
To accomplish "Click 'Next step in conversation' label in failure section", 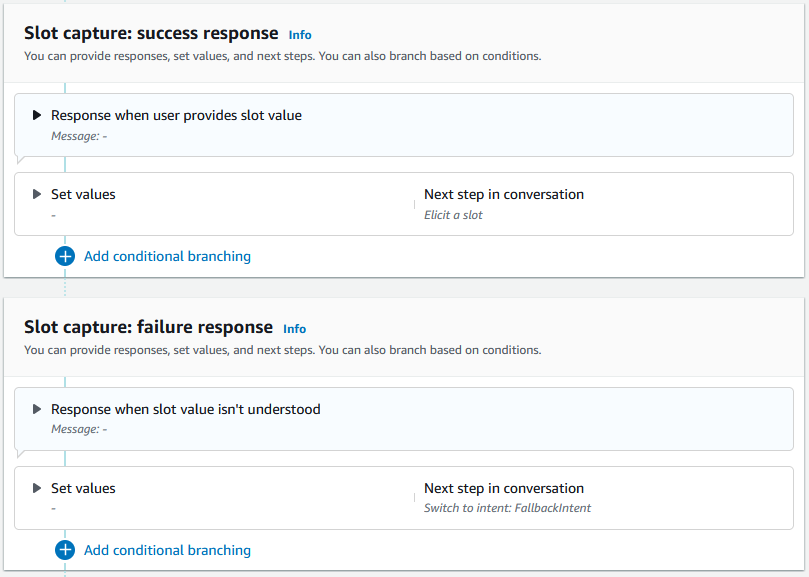I will click(504, 488).
